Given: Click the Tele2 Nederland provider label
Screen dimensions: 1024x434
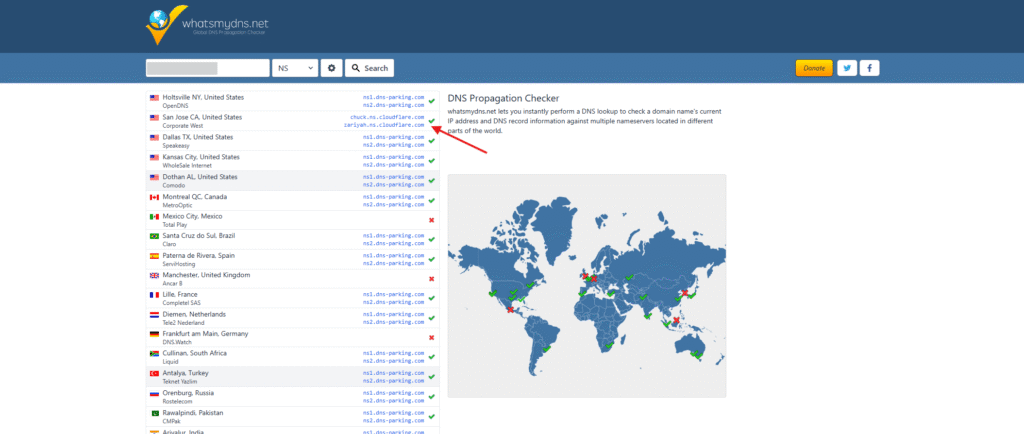Looking at the screenshot, I should [184, 322].
